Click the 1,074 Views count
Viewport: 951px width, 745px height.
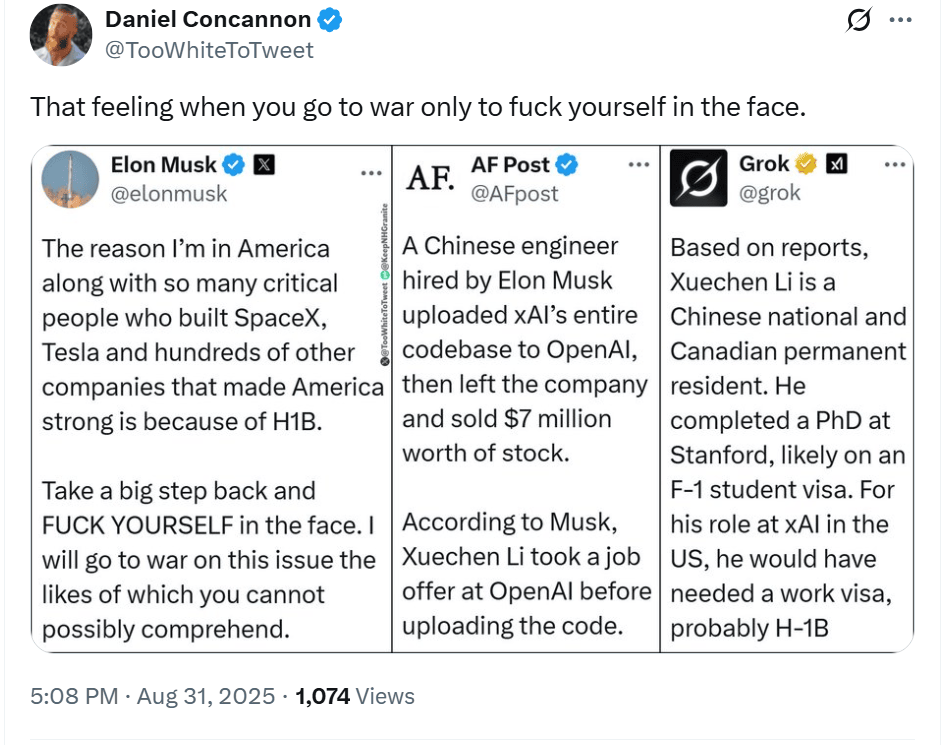coord(355,696)
